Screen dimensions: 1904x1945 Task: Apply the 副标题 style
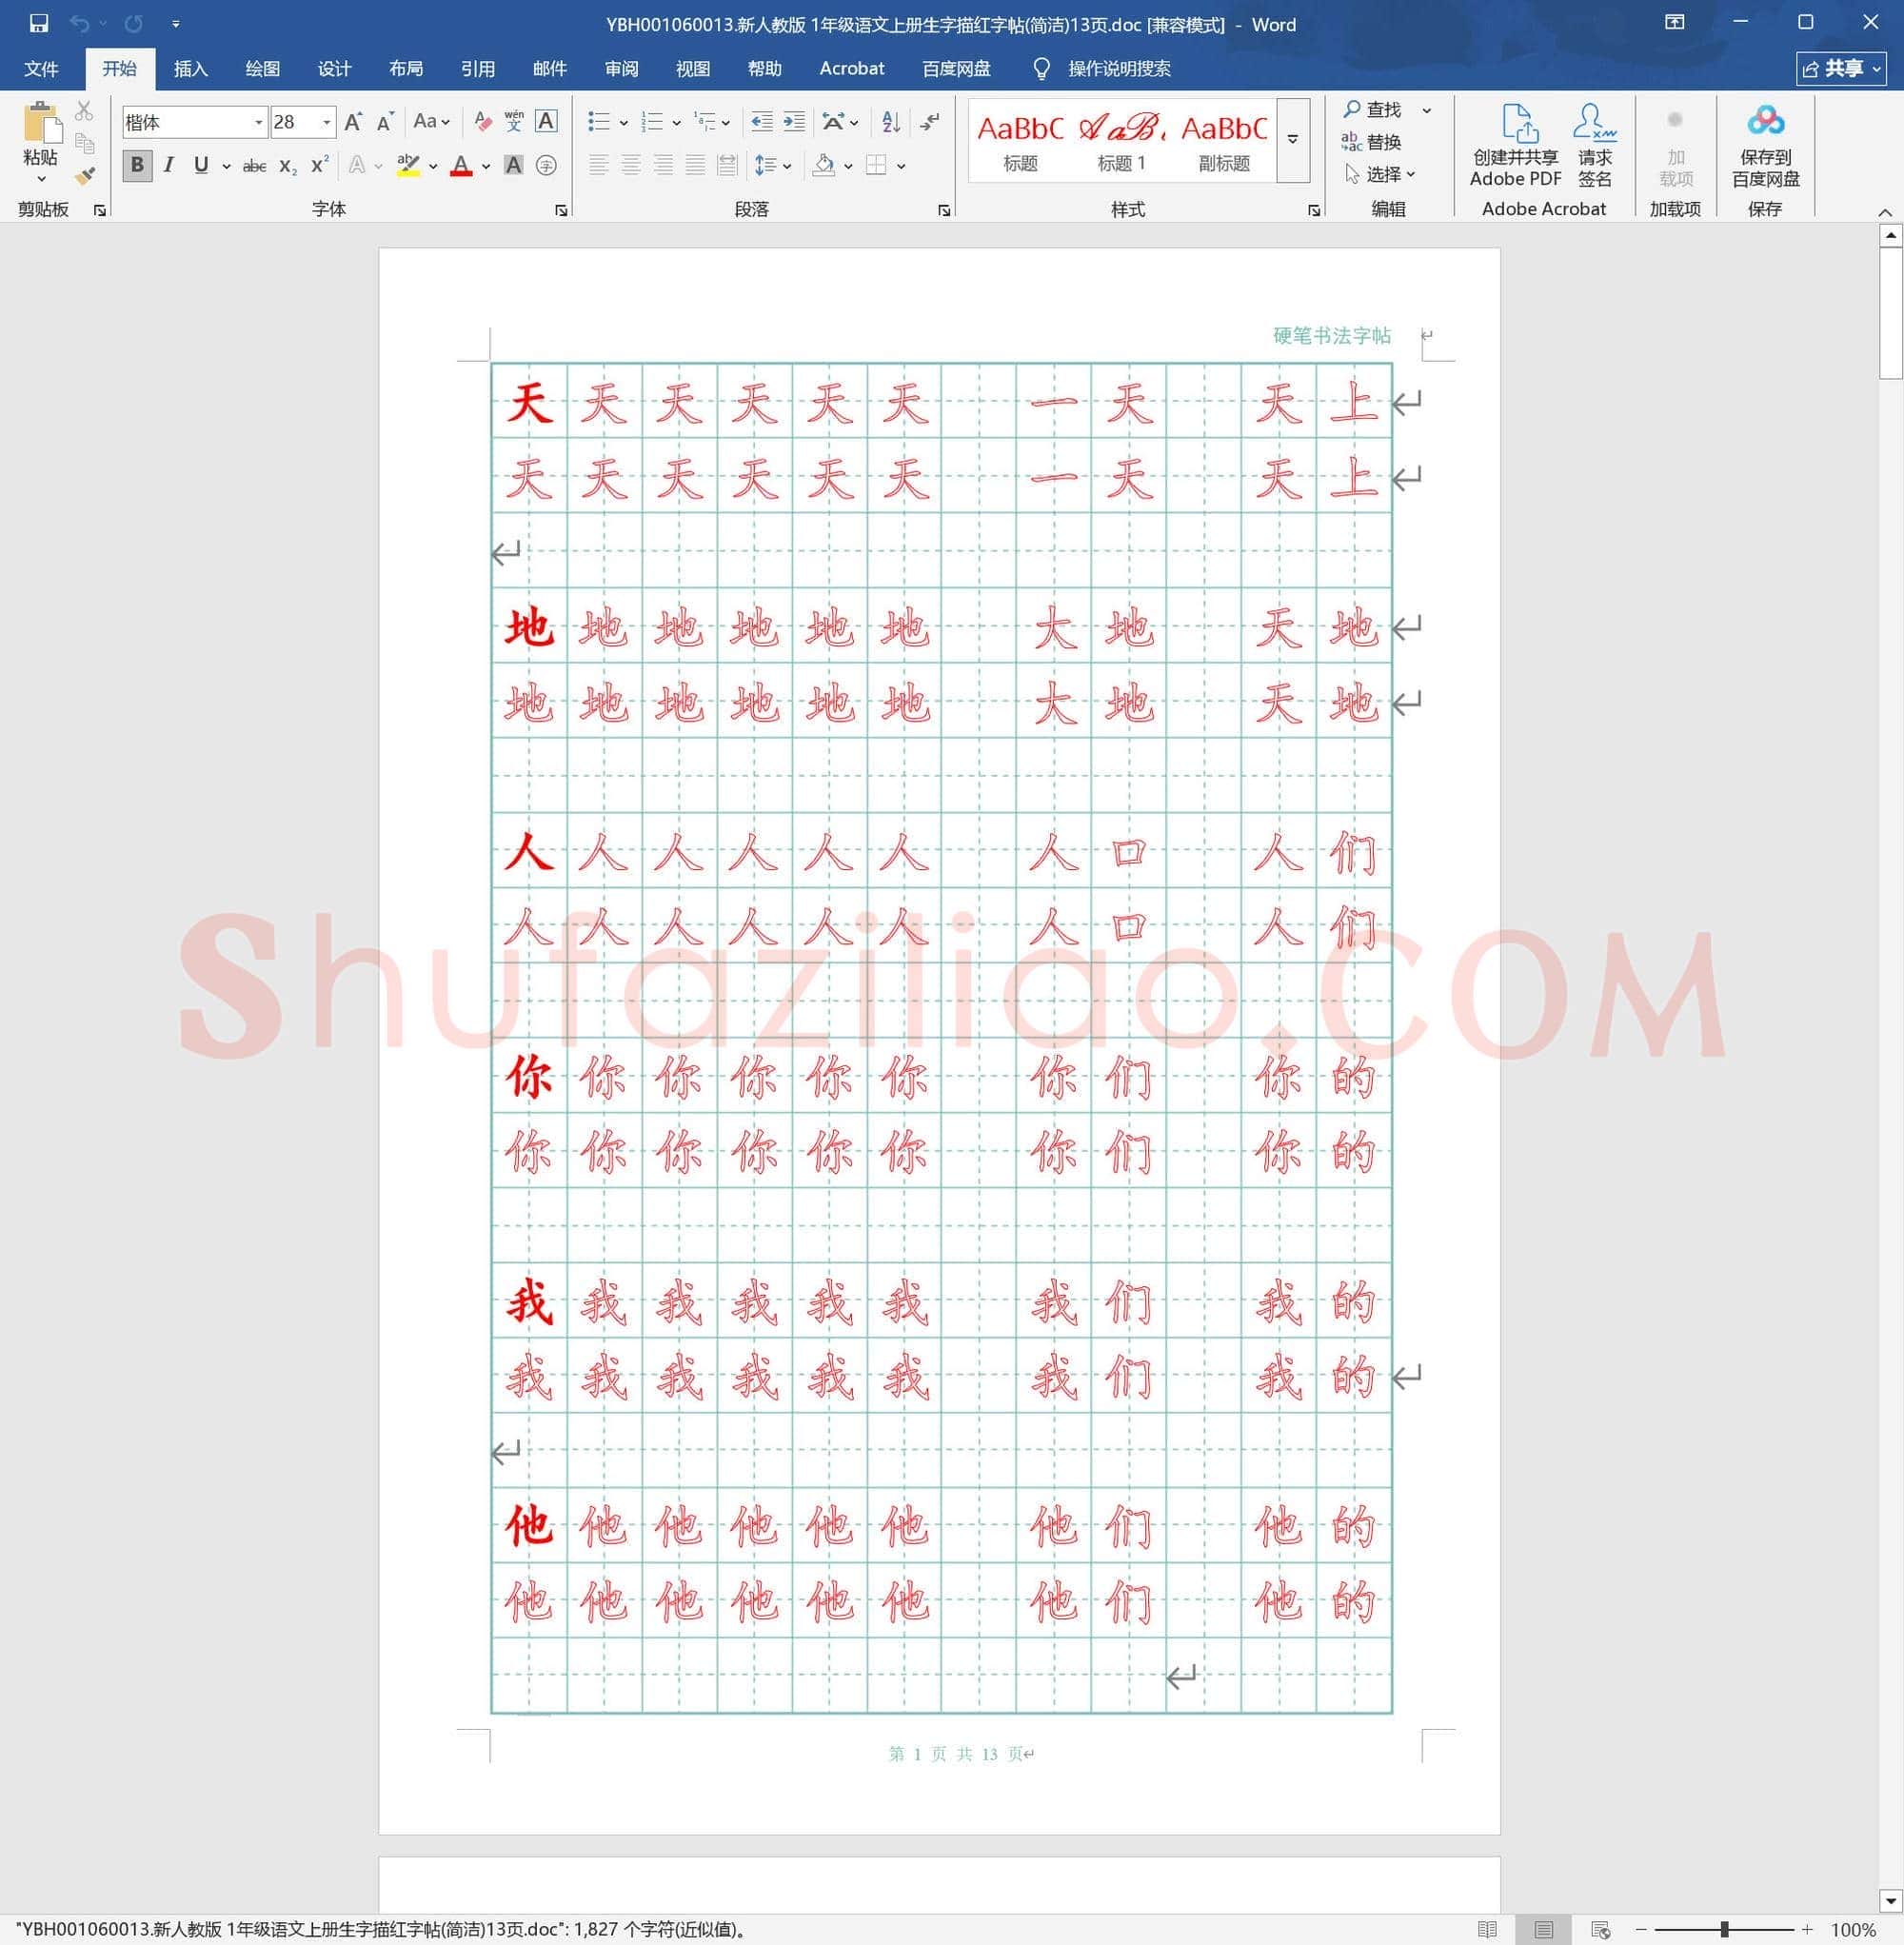pyautogui.click(x=1223, y=141)
